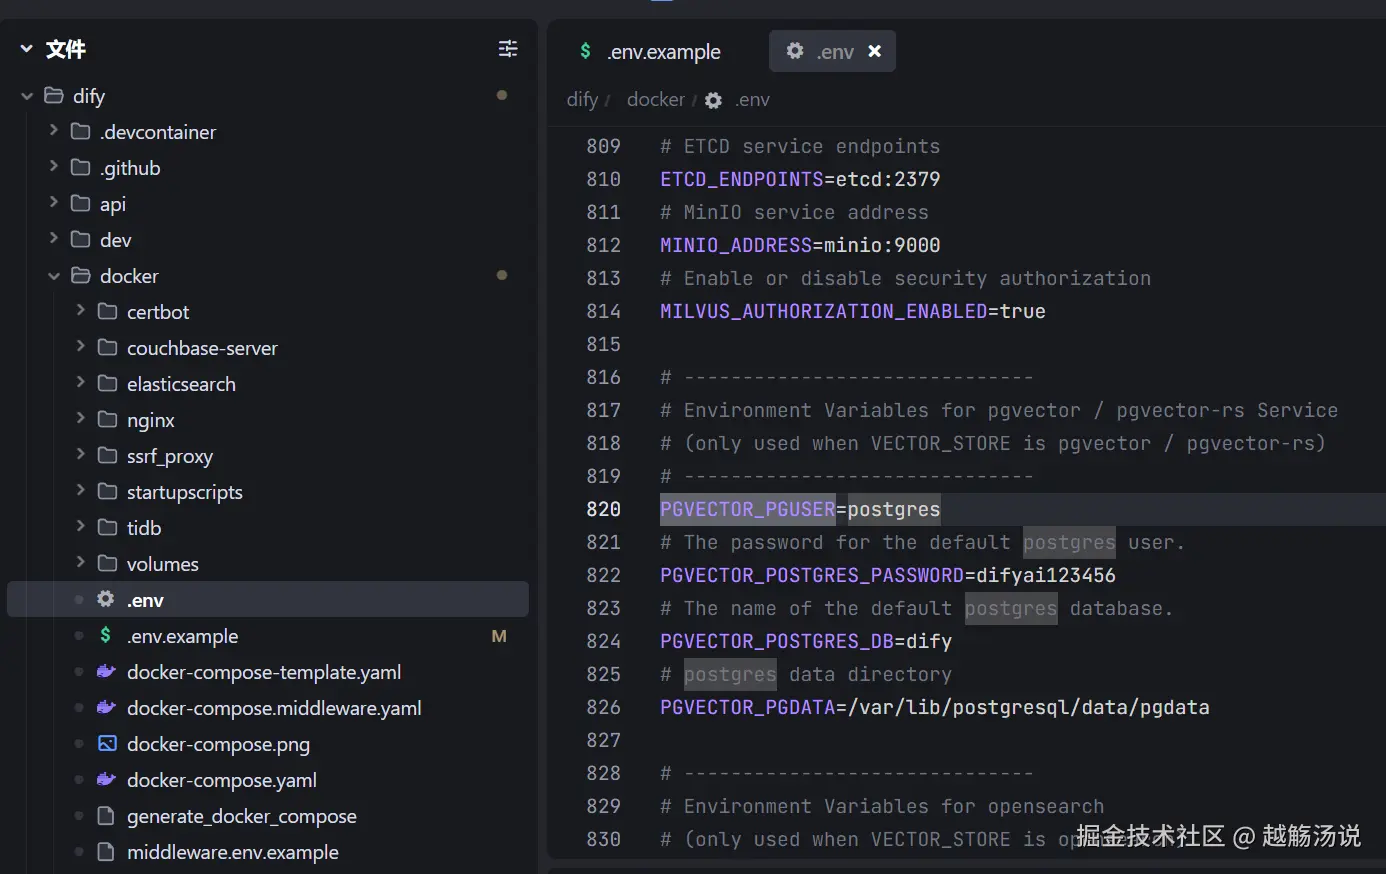Click the docker breadcrumb link
This screenshot has height=874, width=1386.
click(x=655, y=100)
